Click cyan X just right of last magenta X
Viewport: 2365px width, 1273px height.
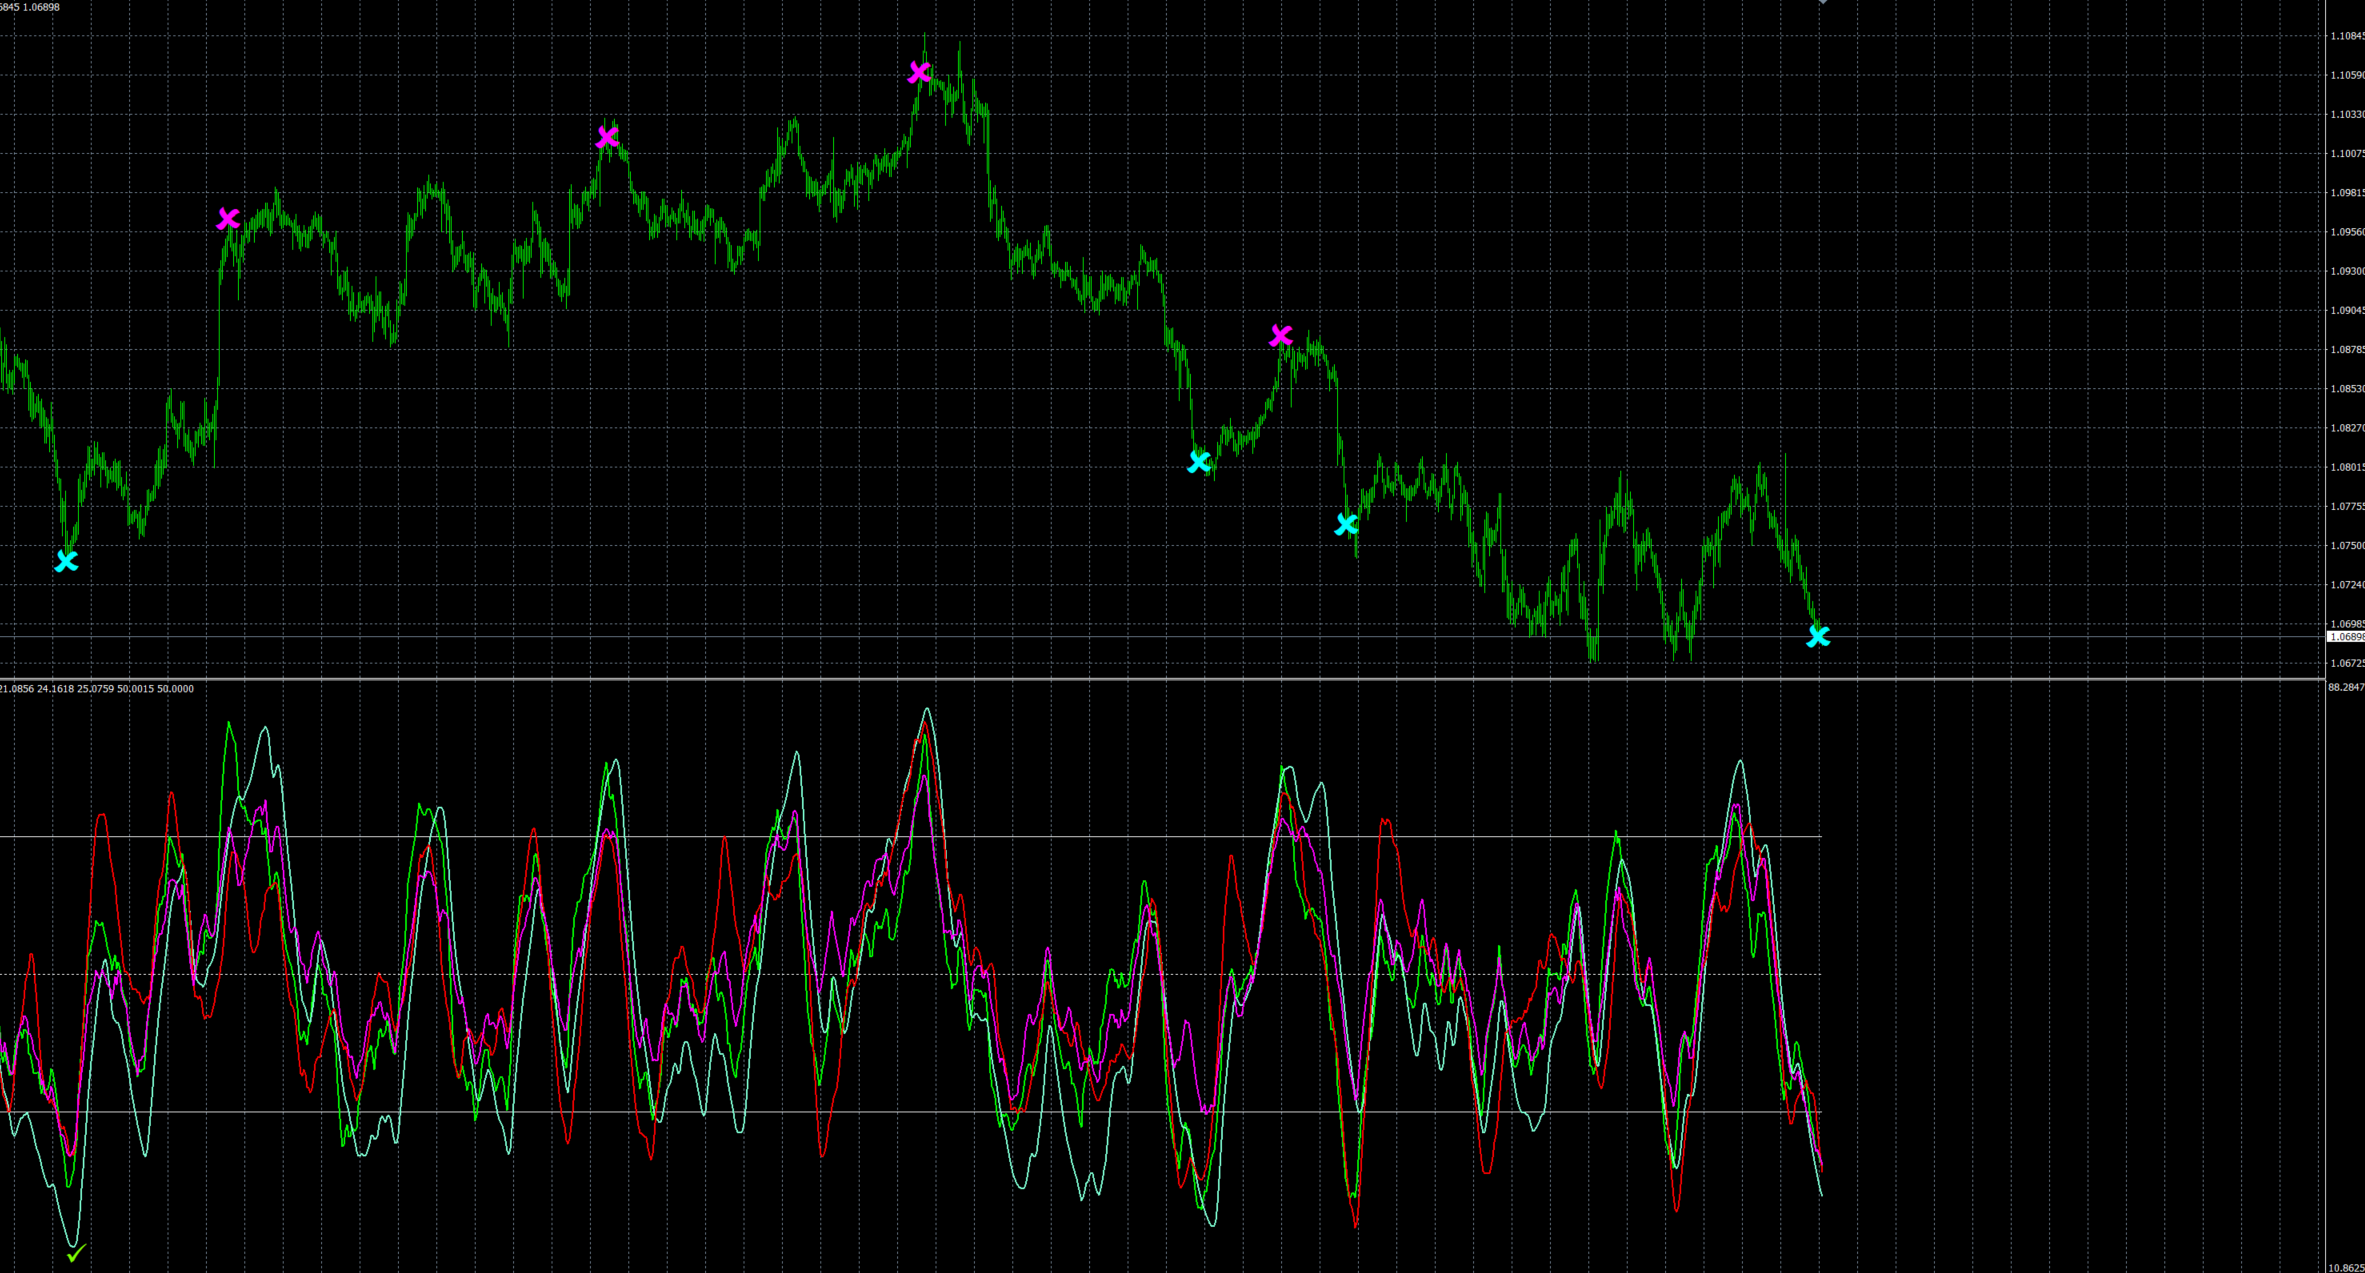tap(1346, 524)
